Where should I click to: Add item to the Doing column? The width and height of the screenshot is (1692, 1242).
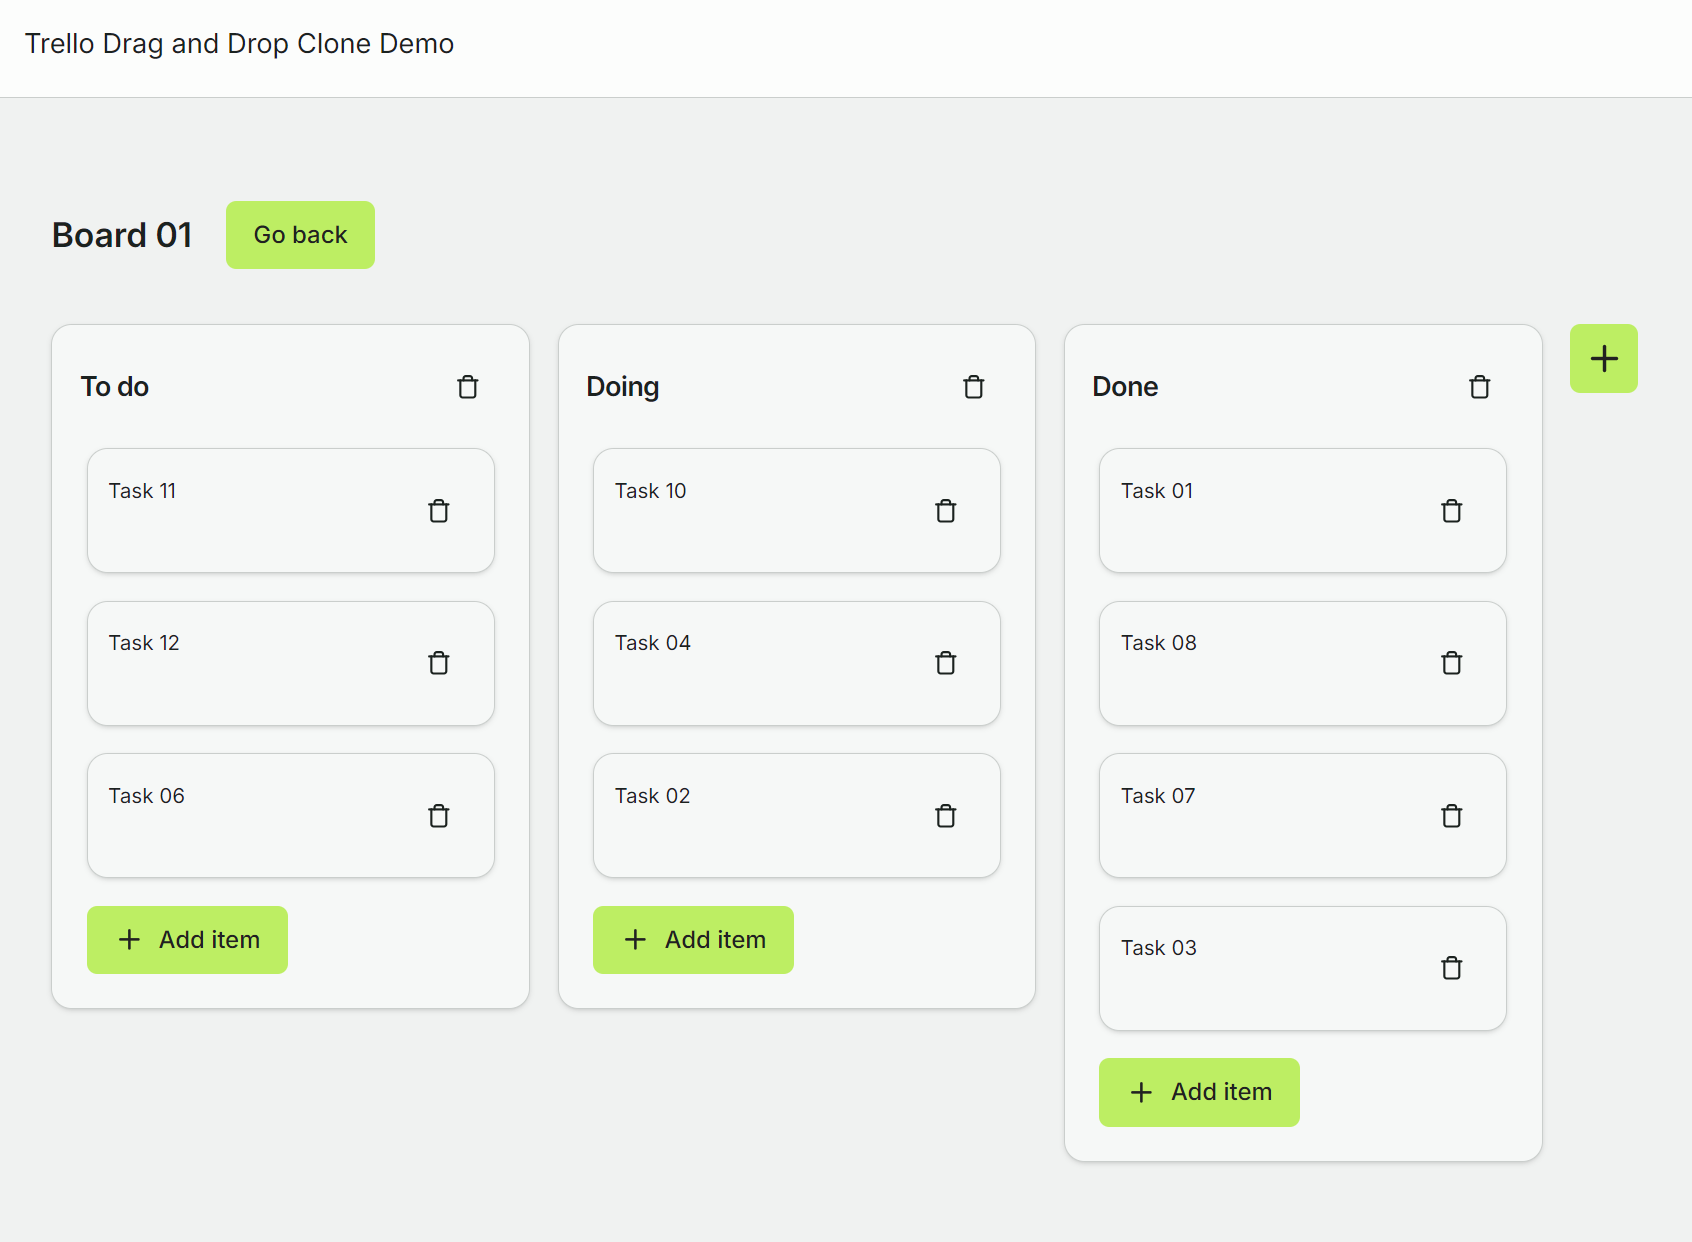click(x=693, y=940)
